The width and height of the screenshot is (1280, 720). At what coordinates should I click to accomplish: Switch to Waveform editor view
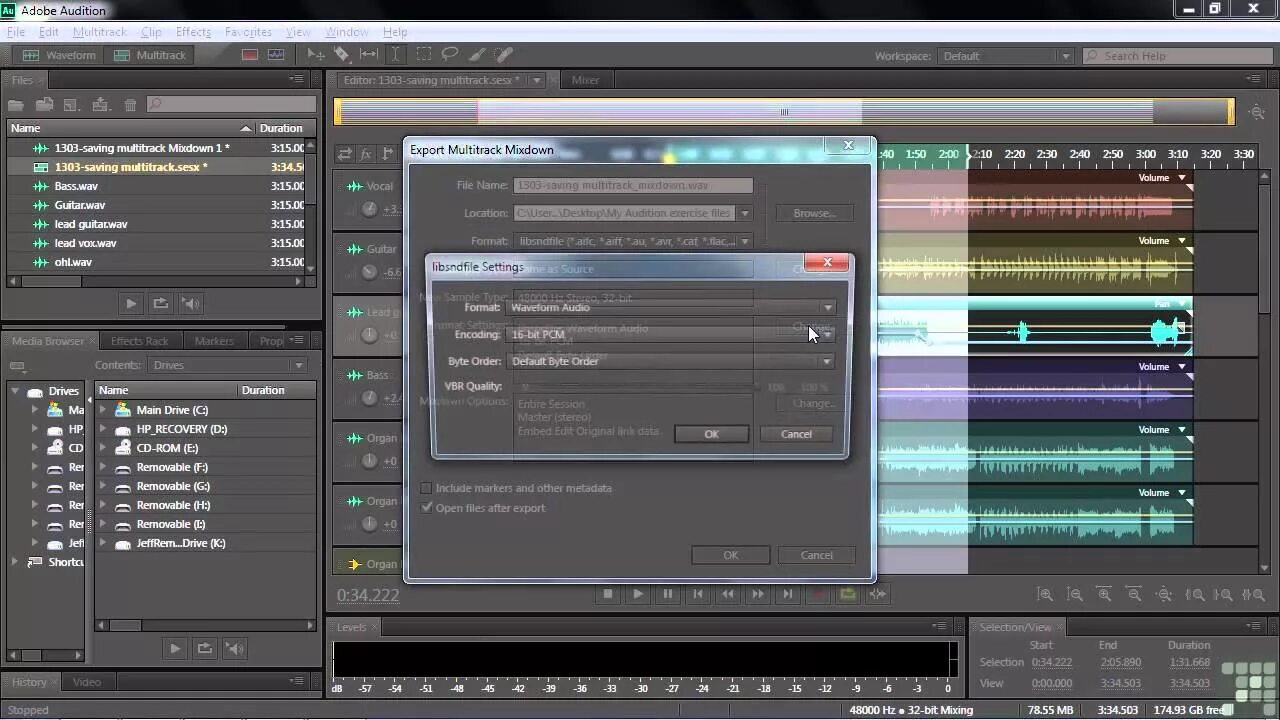click(x=60, y=55)
